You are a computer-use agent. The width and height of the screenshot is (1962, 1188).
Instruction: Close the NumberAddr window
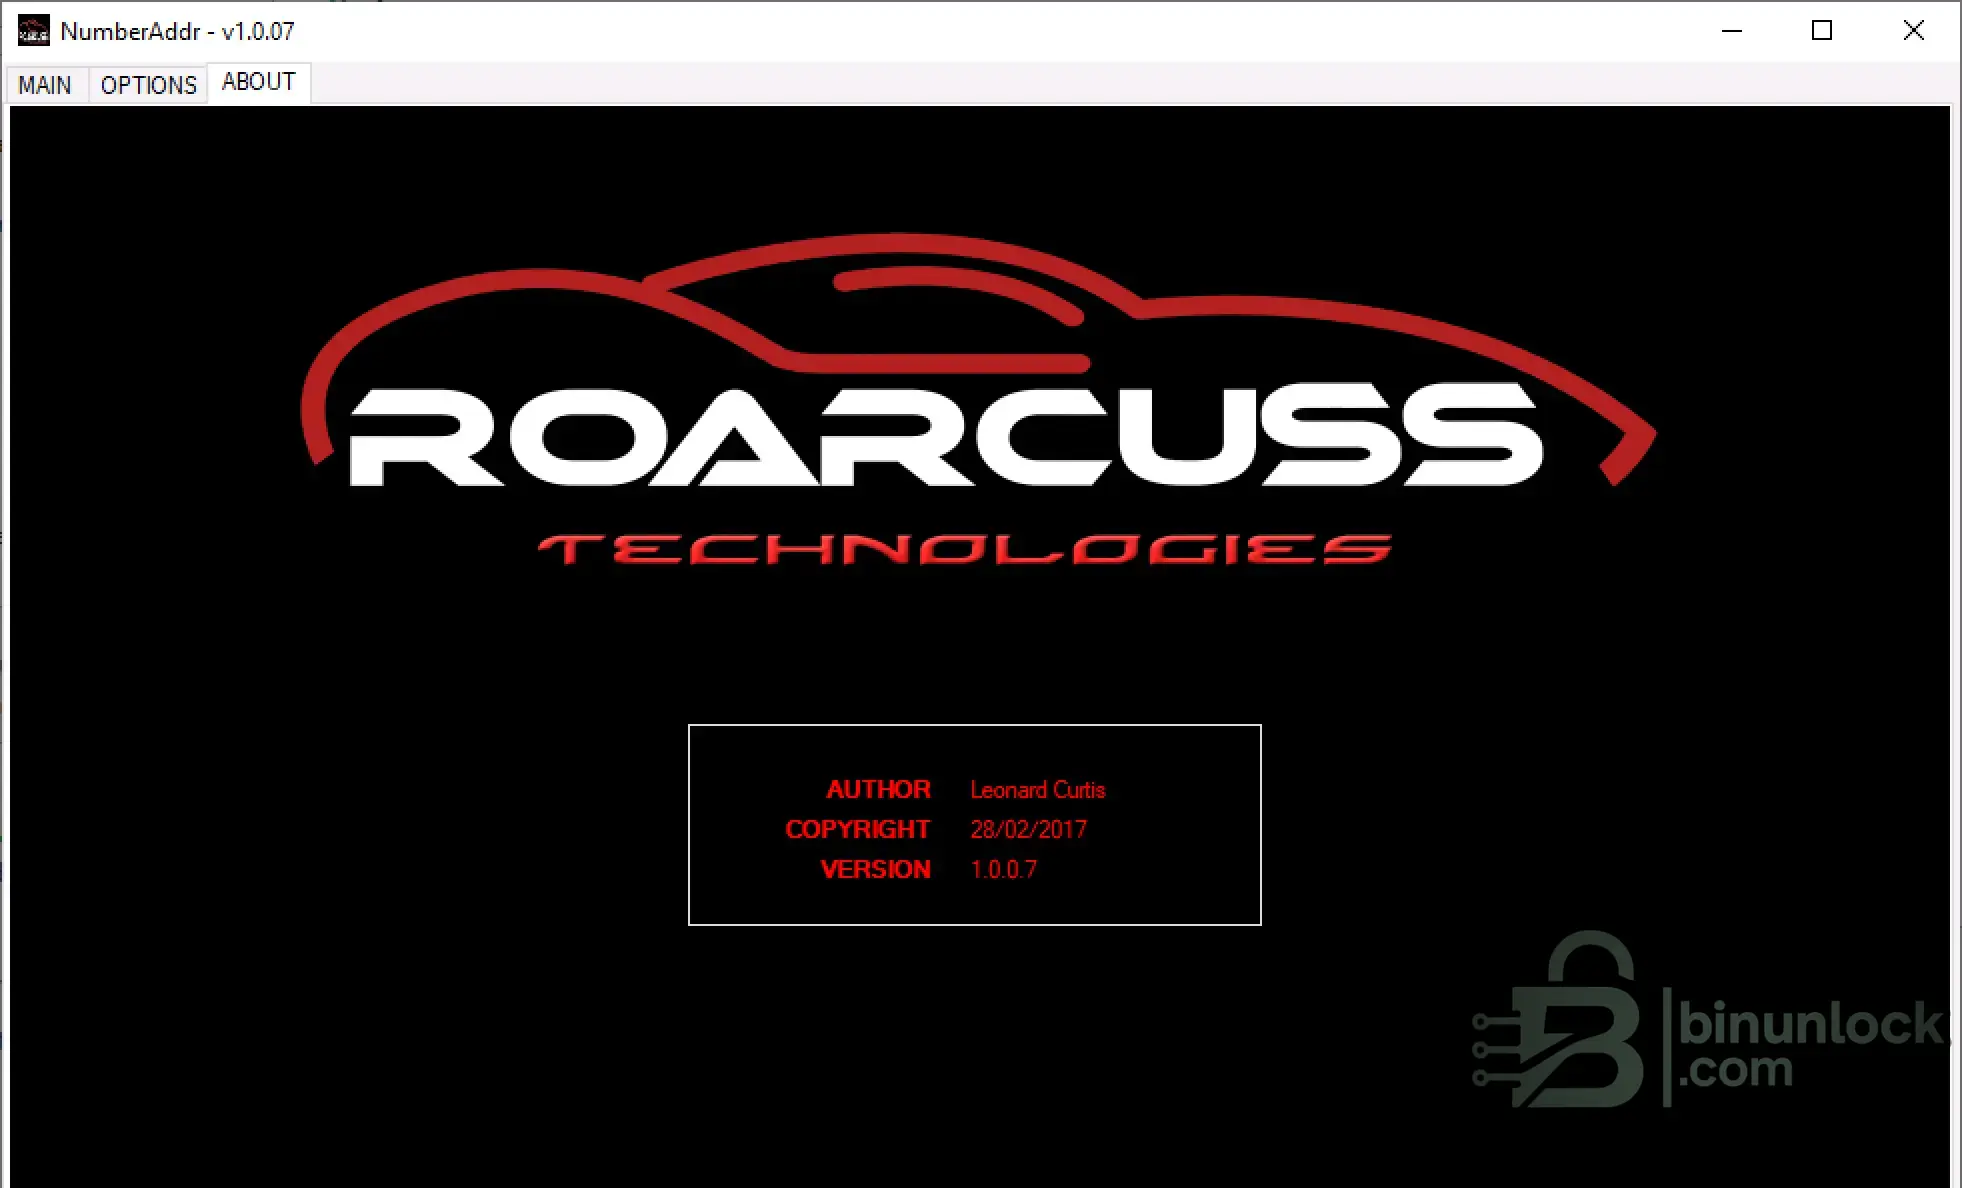[1914, 31]
